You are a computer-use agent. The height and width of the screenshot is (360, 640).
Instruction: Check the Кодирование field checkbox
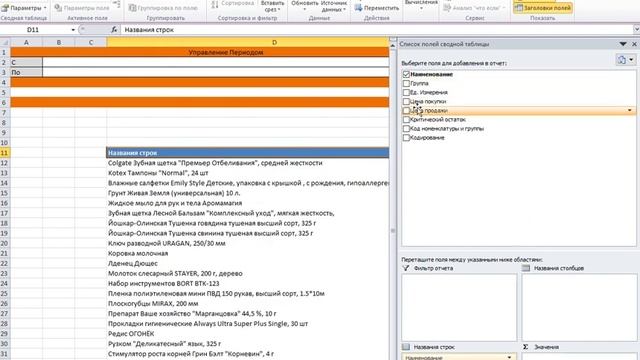click(406, 138)
